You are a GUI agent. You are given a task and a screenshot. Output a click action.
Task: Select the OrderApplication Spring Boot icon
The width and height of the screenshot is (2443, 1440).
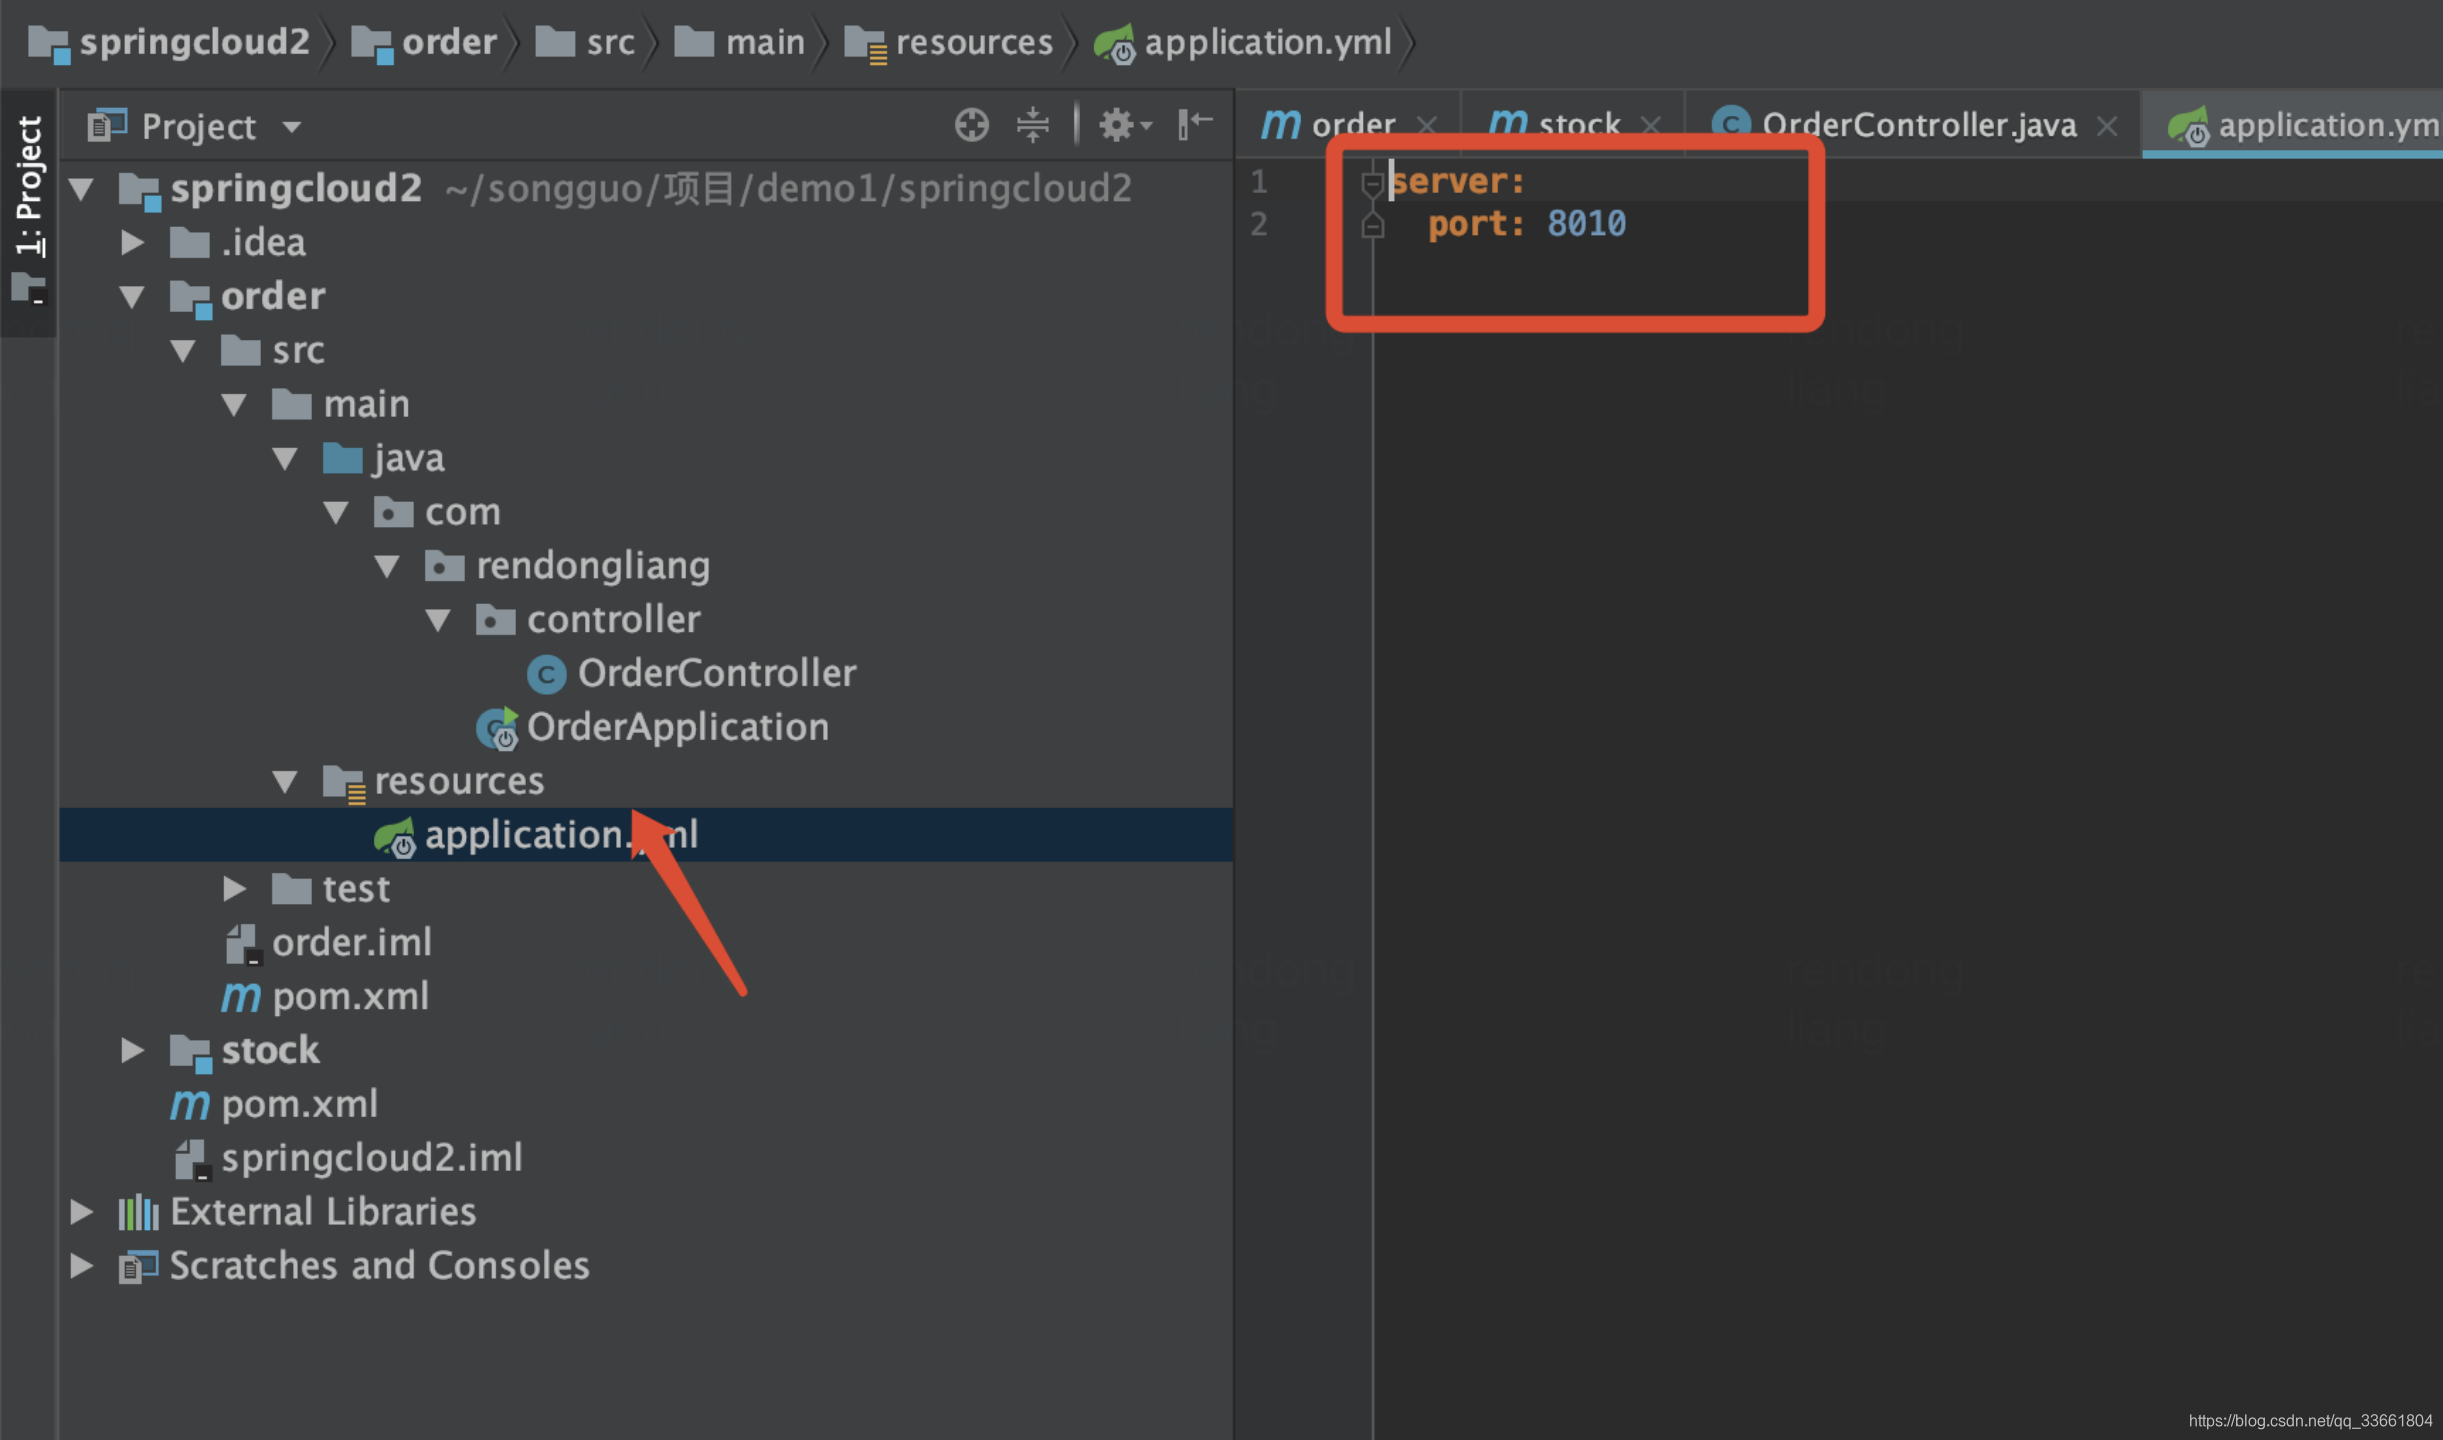[497, 728]
